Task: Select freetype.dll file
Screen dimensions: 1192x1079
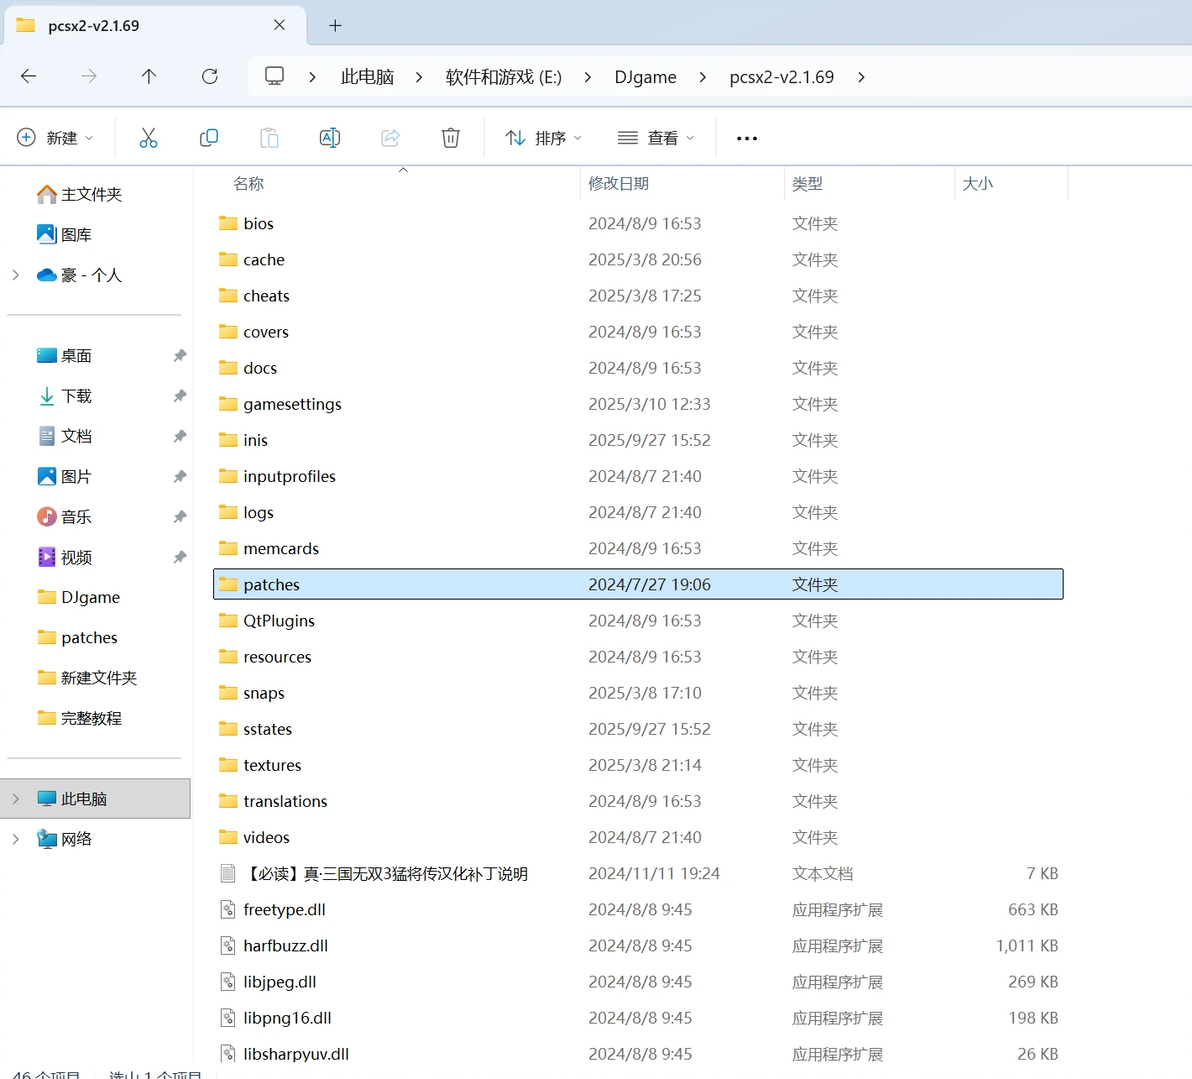Action: click(x=639, y=909)
